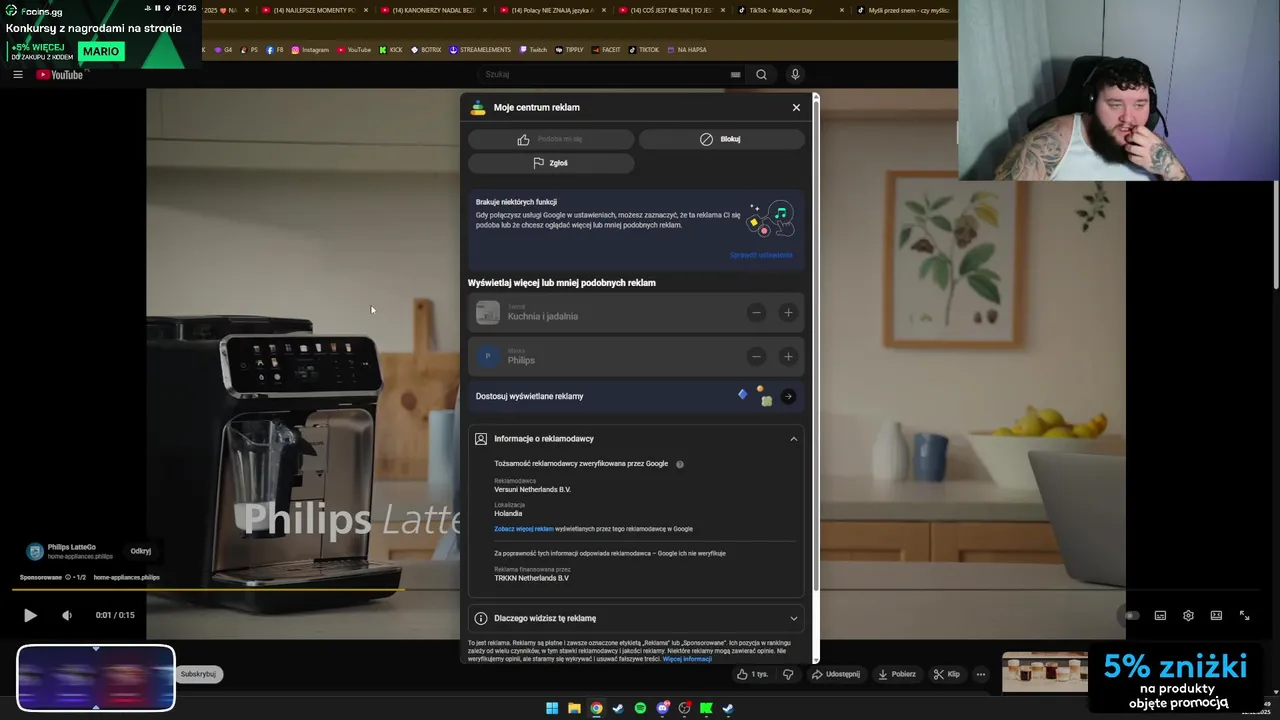Open player settings gear

point(1188,616)
